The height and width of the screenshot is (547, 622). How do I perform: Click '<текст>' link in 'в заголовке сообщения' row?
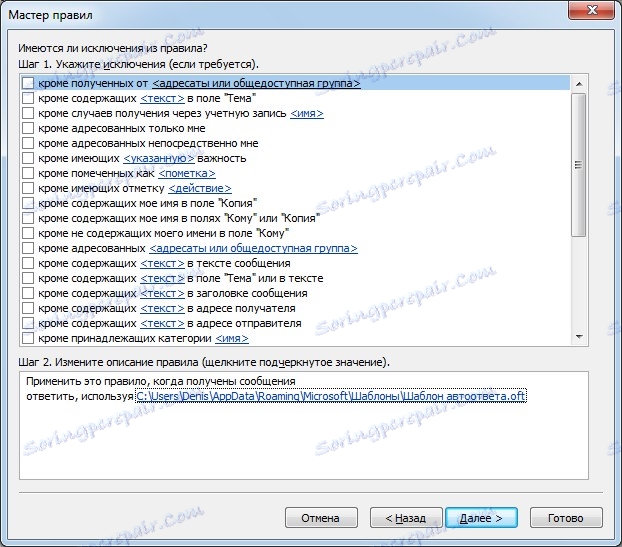pos(162,294)
